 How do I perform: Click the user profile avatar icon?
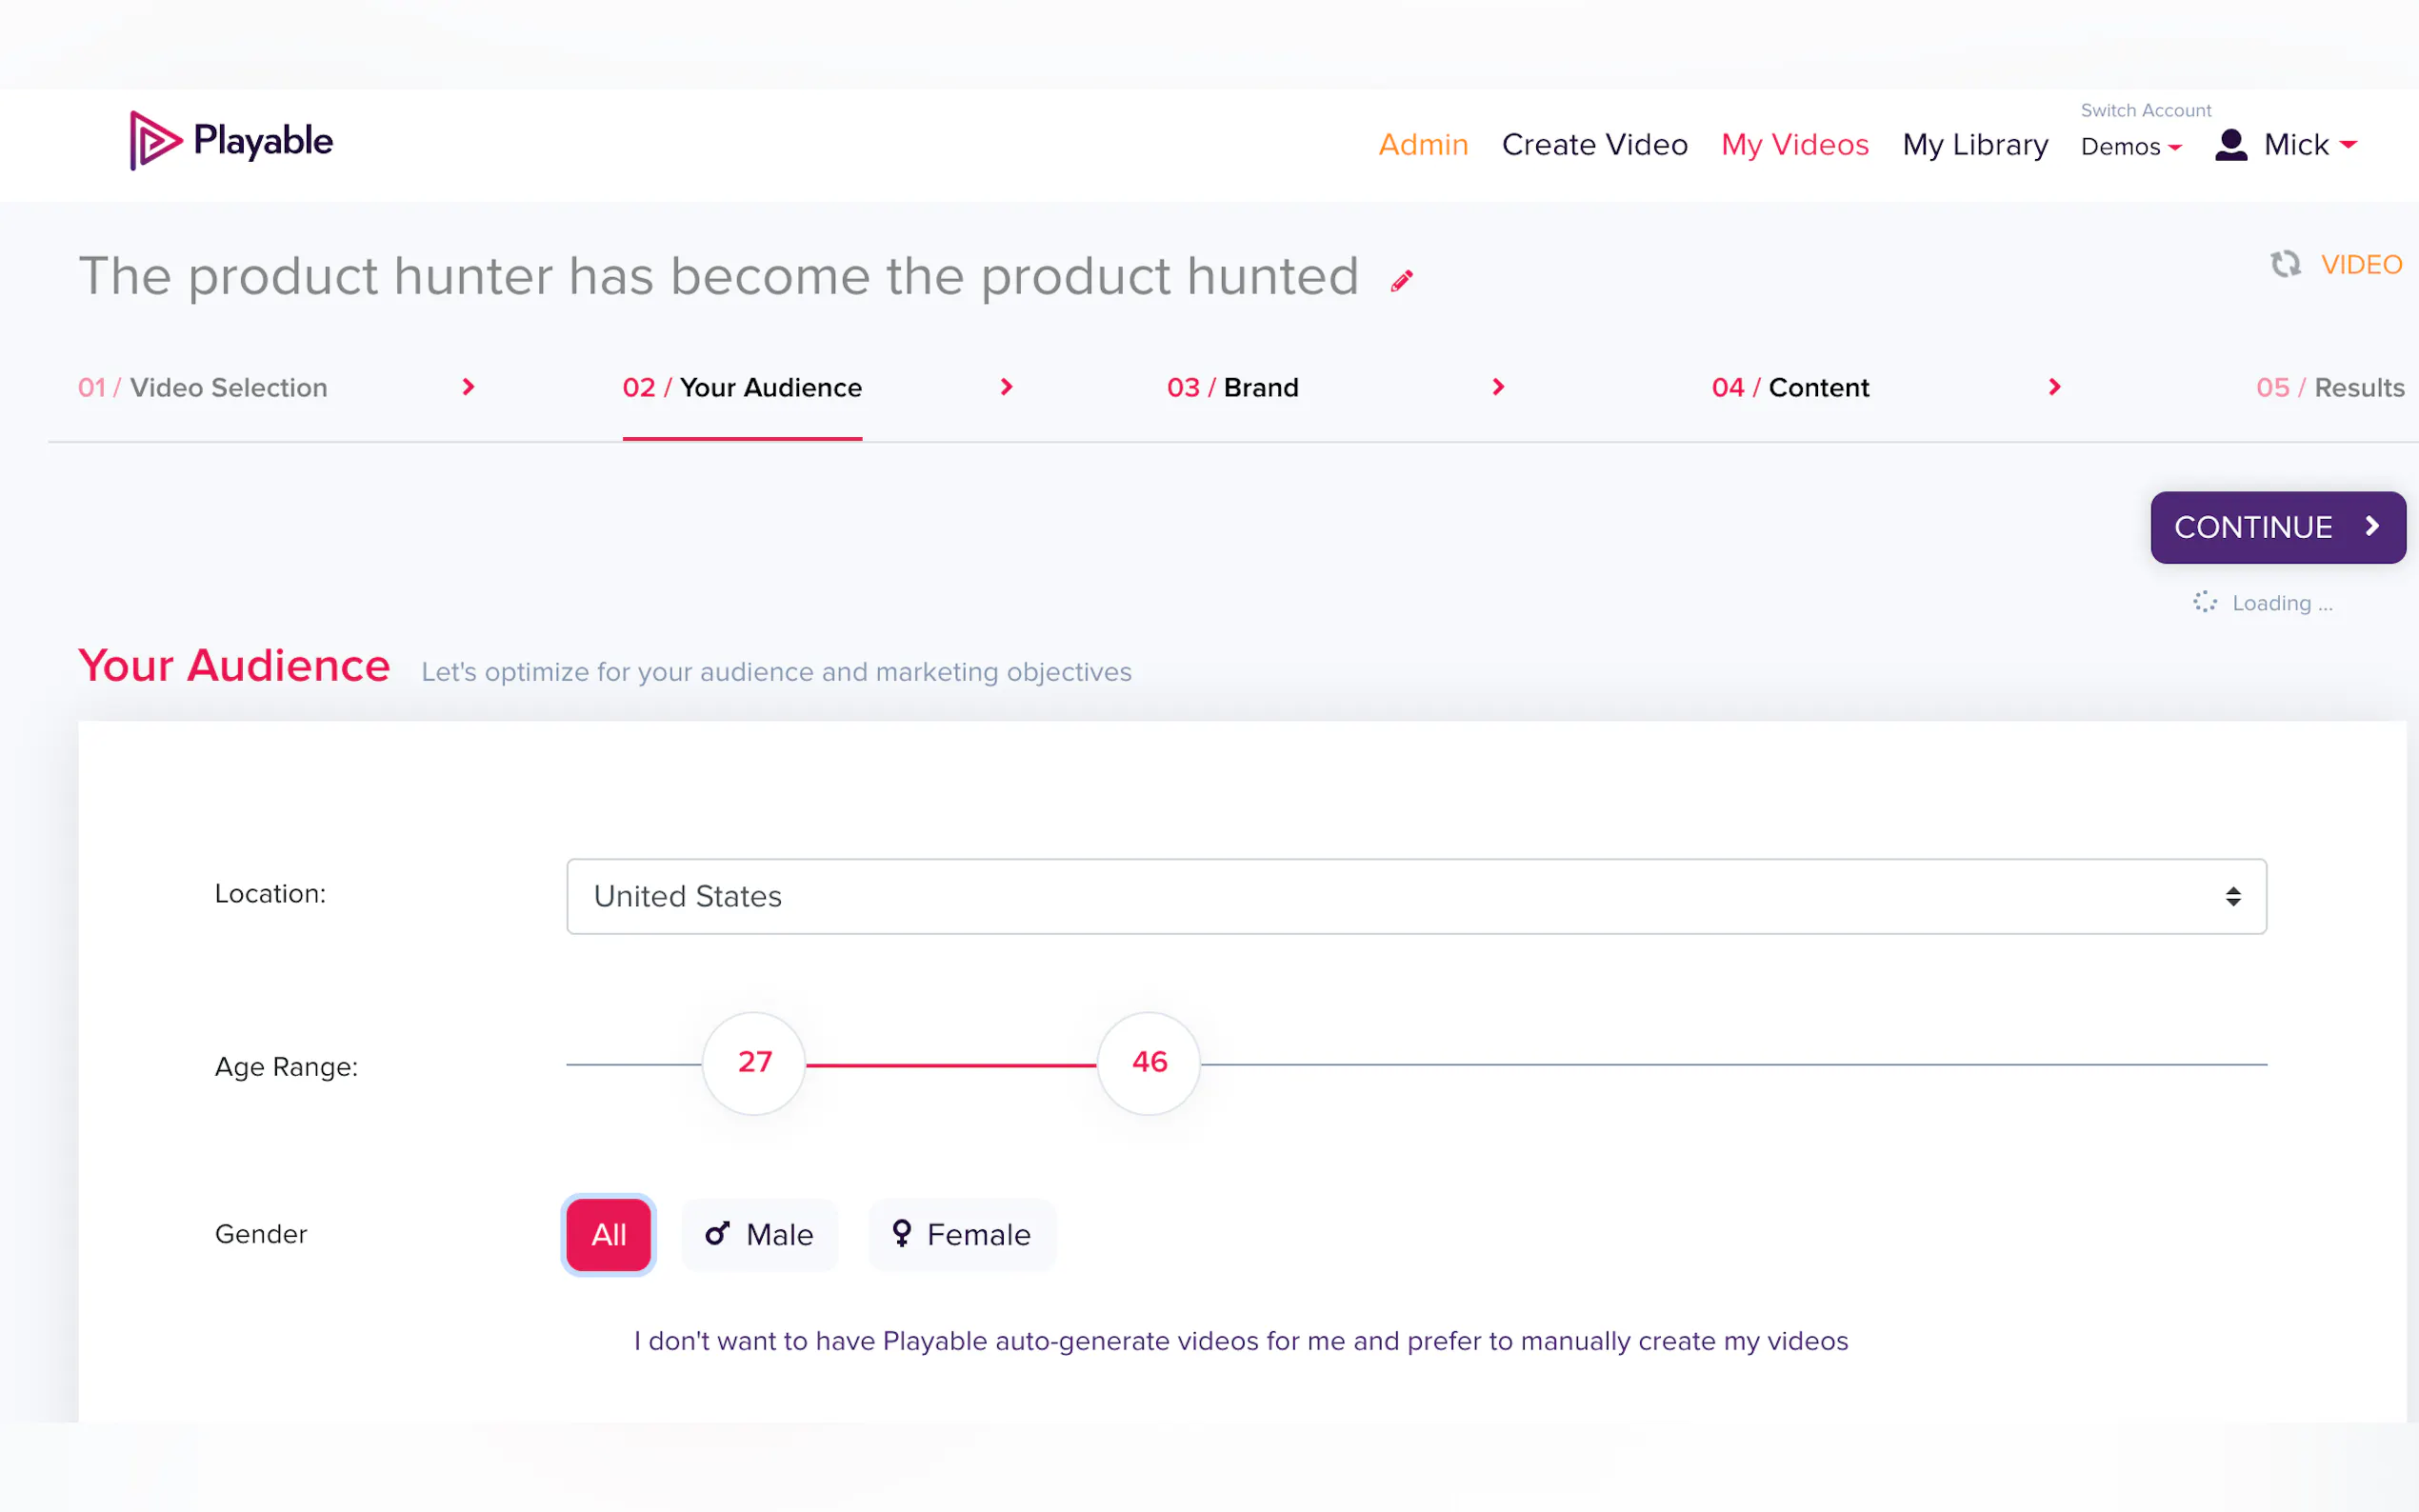tap(2230, 145)
